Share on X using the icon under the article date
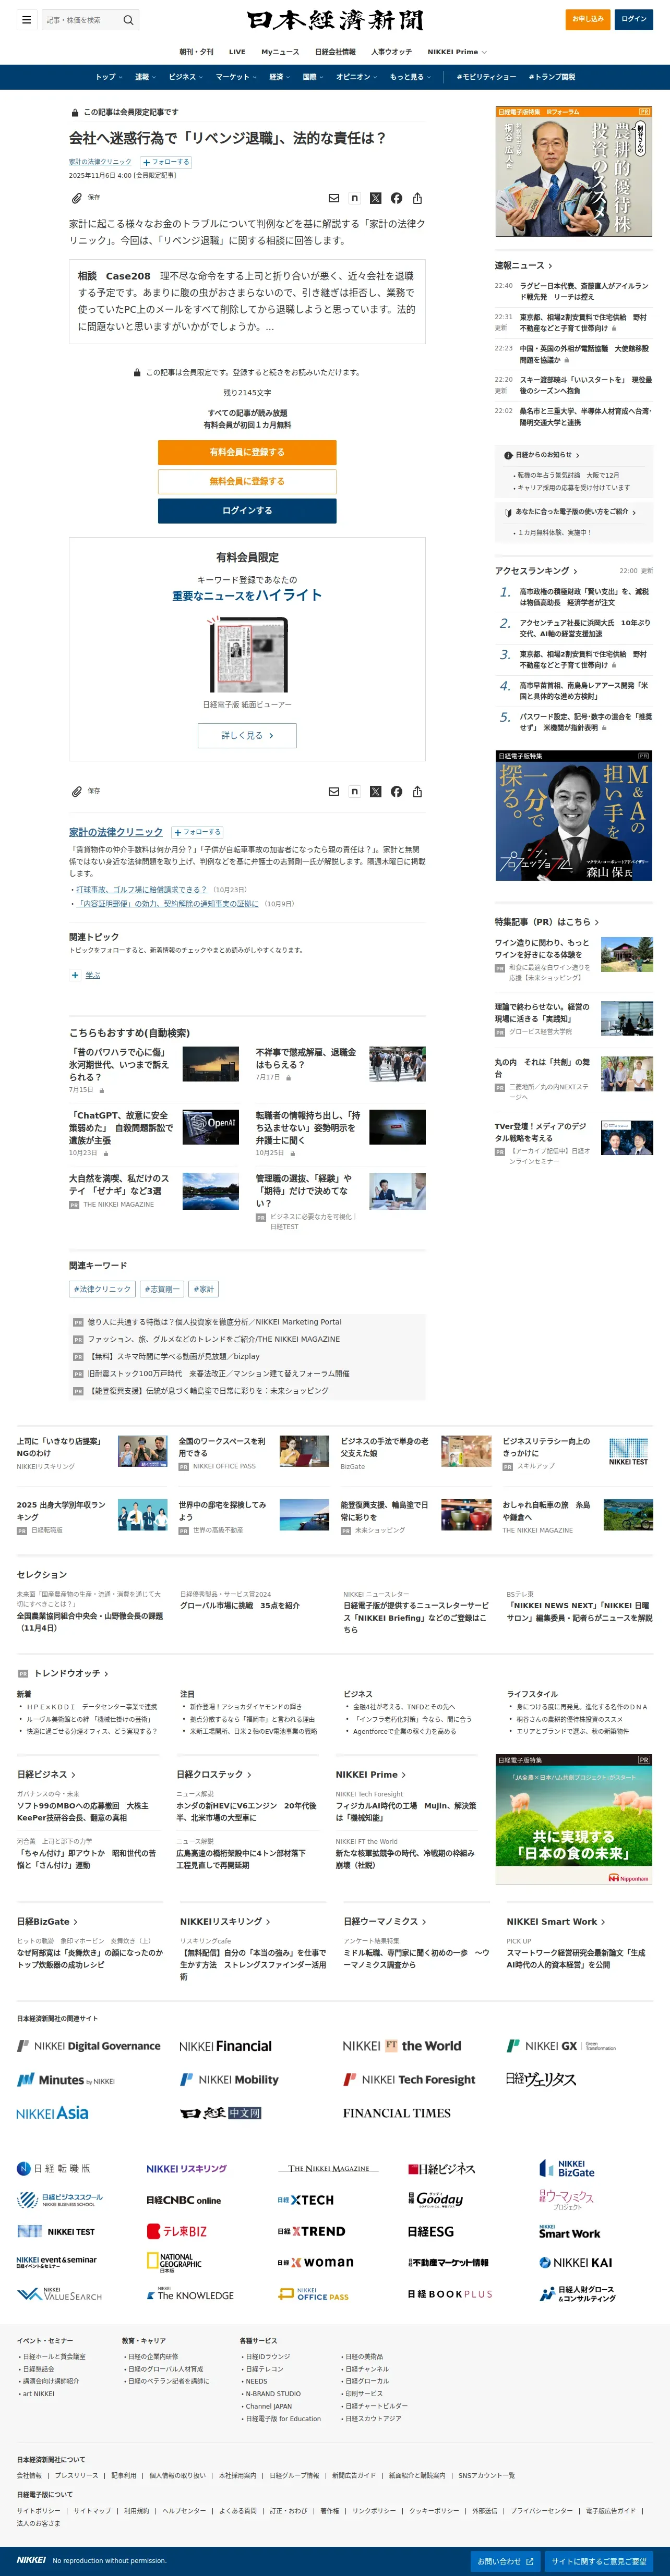 [376, 198]
